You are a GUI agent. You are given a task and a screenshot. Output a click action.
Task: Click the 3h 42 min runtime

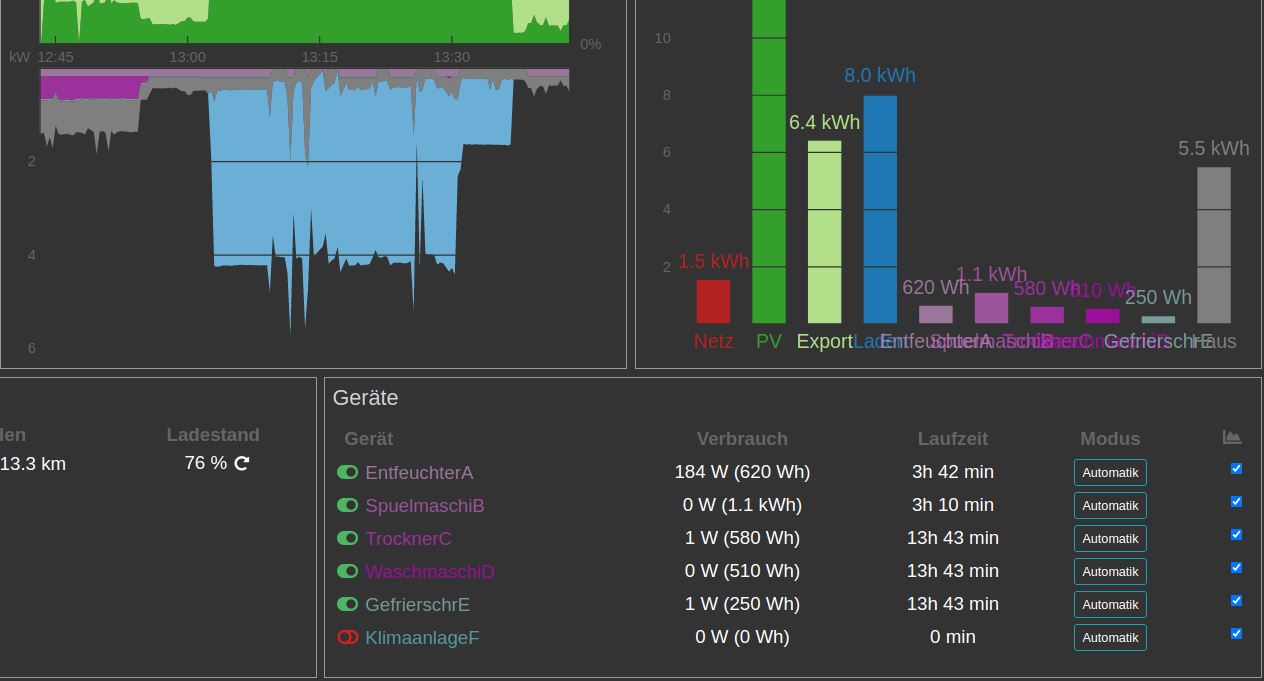pyautogui.click(x=953, y=472)
